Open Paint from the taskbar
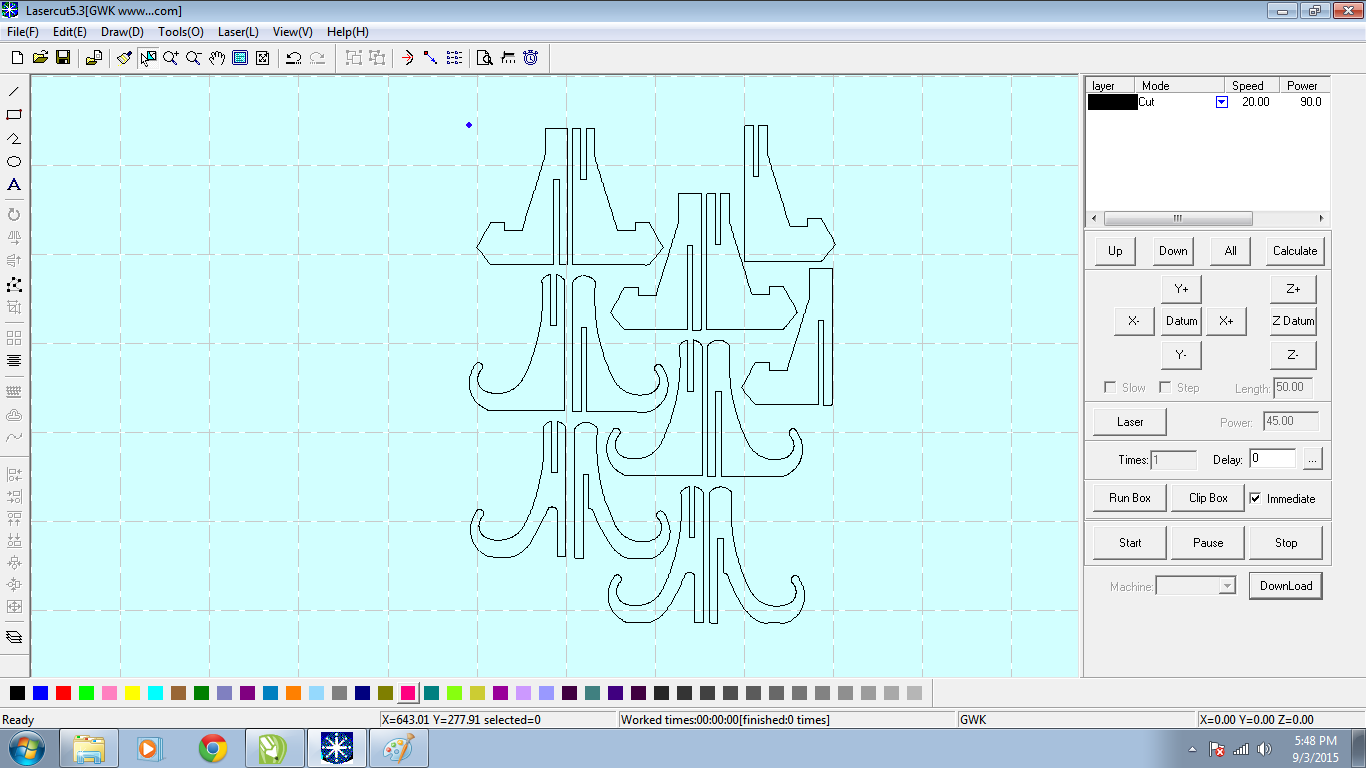The height and width of the screenshot is (768, 1366). [x=399, y=748]
